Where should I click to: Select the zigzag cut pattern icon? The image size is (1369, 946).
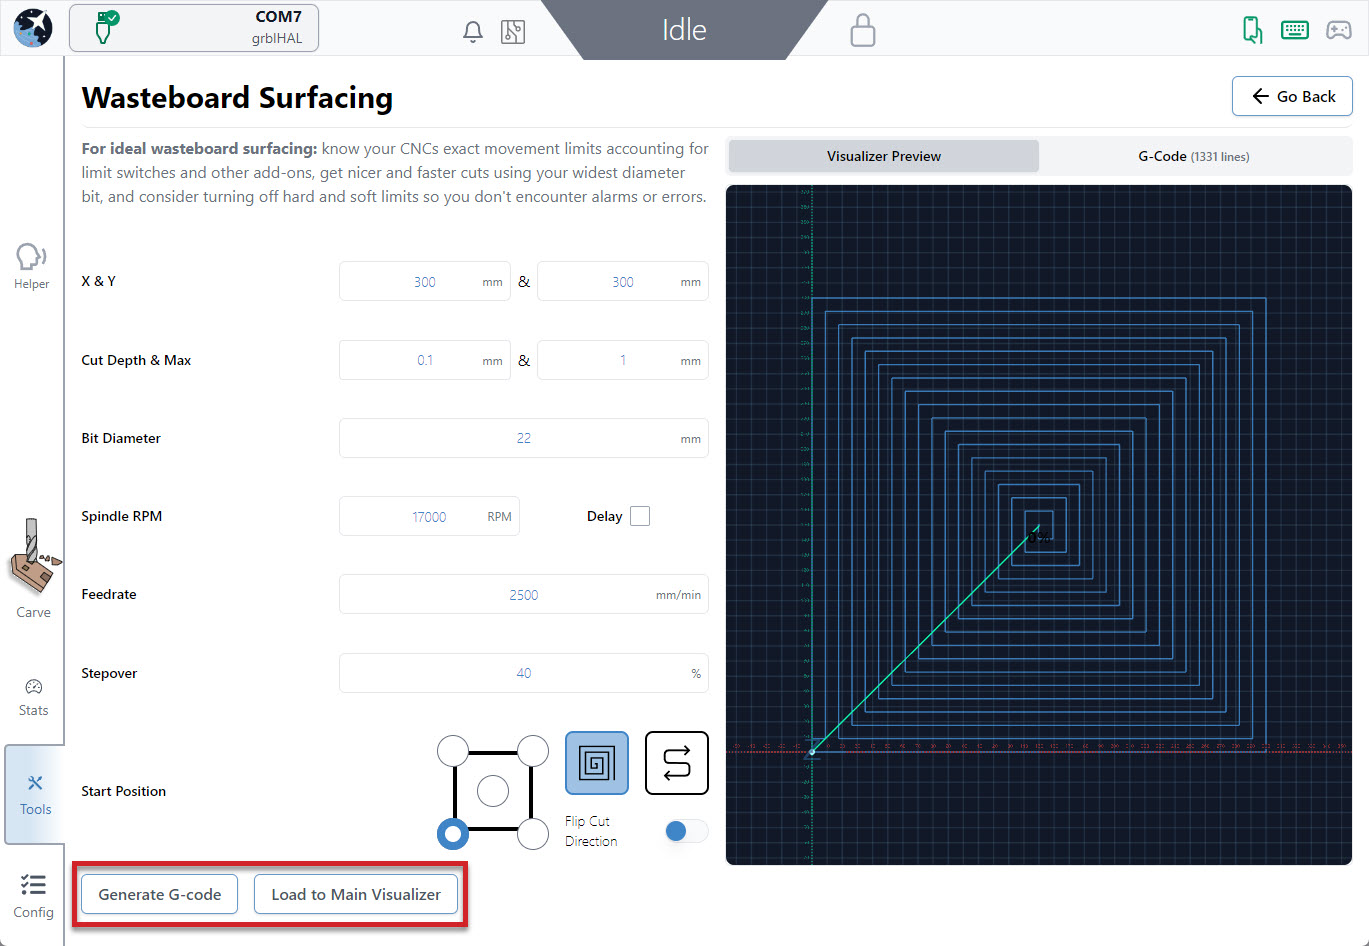click(677, 763)
